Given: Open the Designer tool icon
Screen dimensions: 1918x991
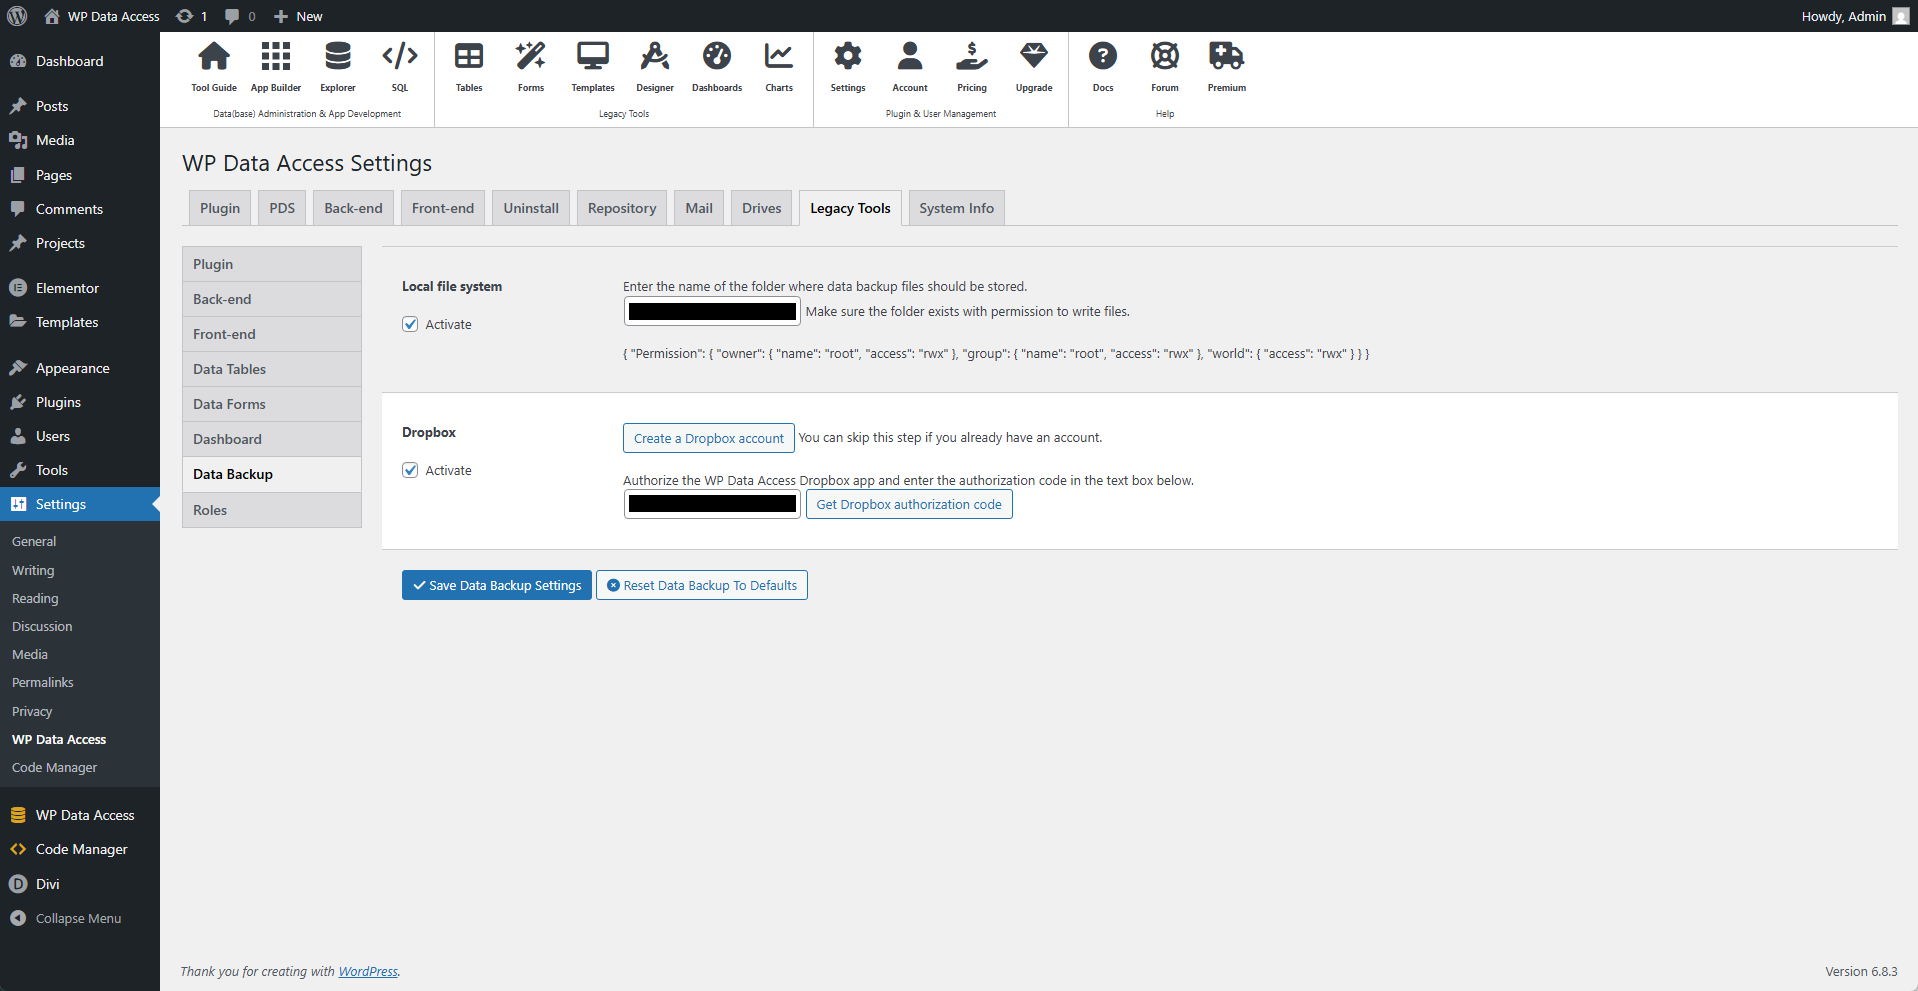Looking at the screenshot, I should [654, 66].
